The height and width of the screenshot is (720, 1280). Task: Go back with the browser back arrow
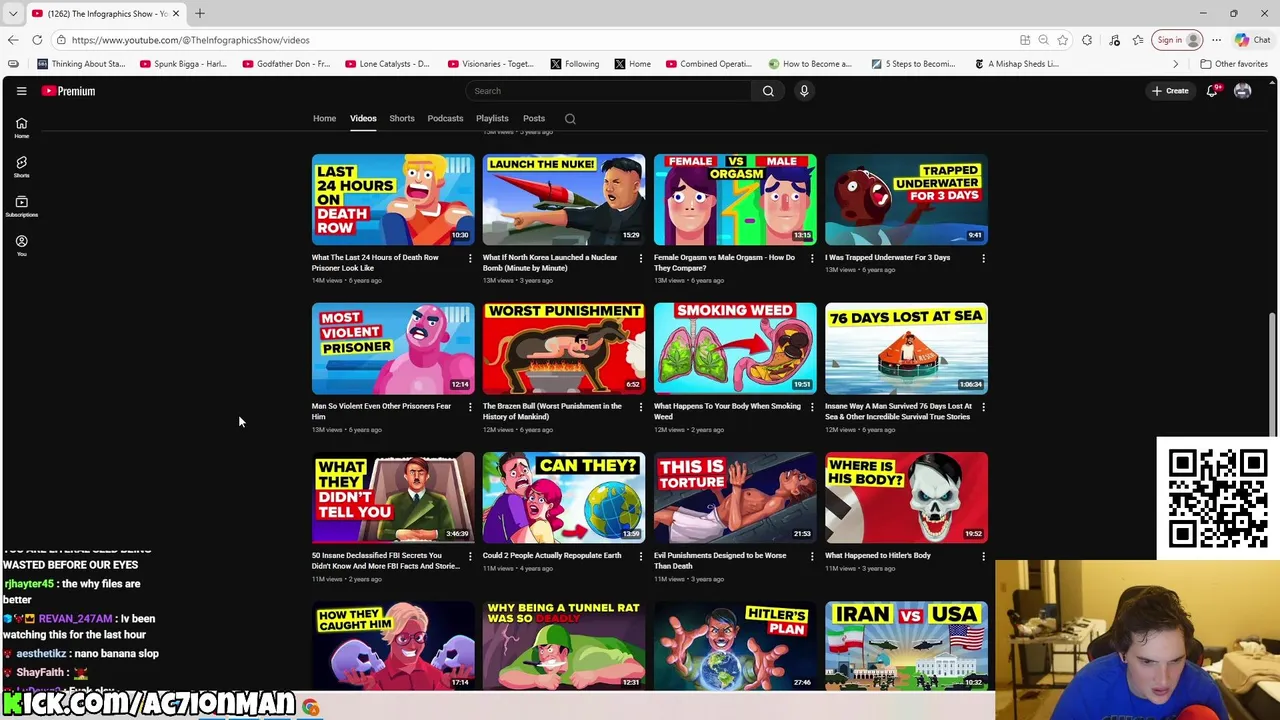[13, 40]
